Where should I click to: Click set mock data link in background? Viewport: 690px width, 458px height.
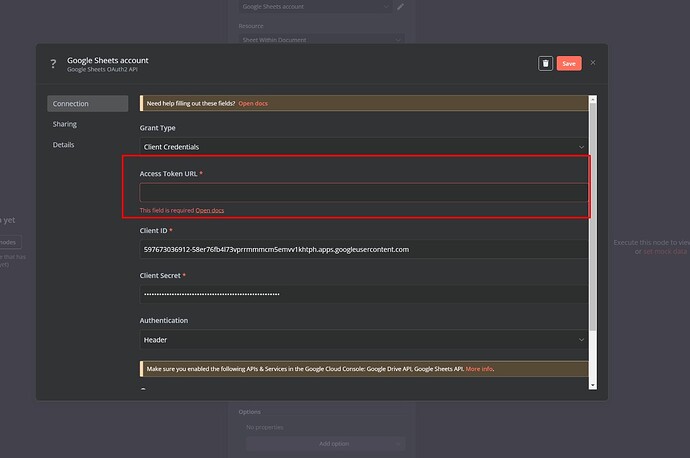tap(665, 252)
